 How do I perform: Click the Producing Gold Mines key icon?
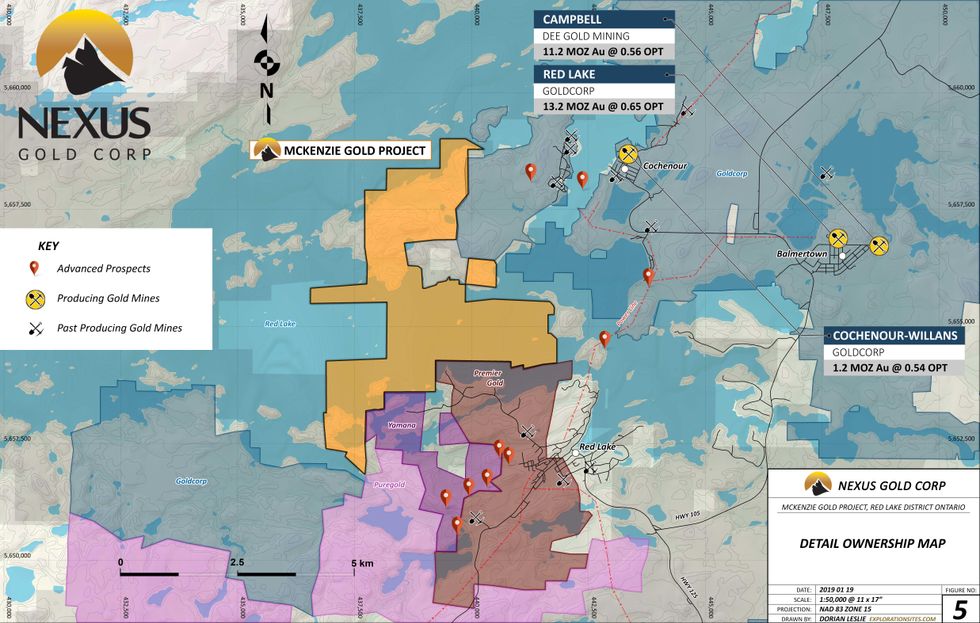click(35, 298)
